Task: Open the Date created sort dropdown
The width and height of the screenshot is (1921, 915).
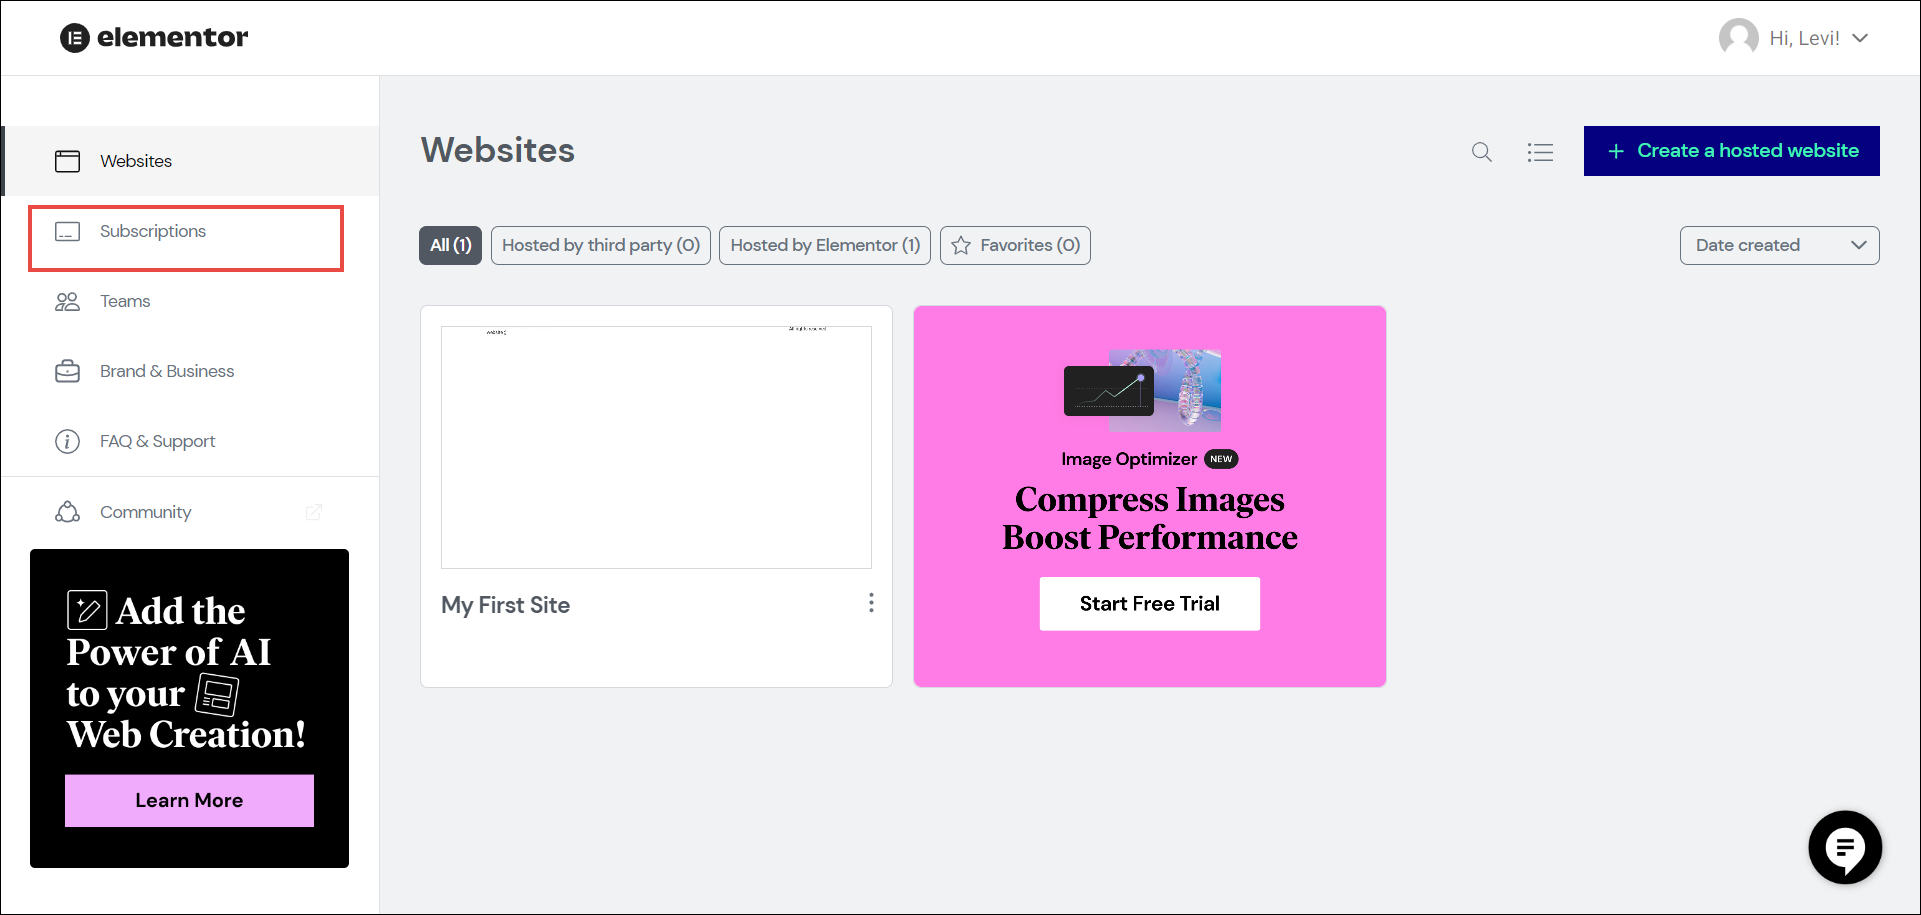Action: 1780,245
